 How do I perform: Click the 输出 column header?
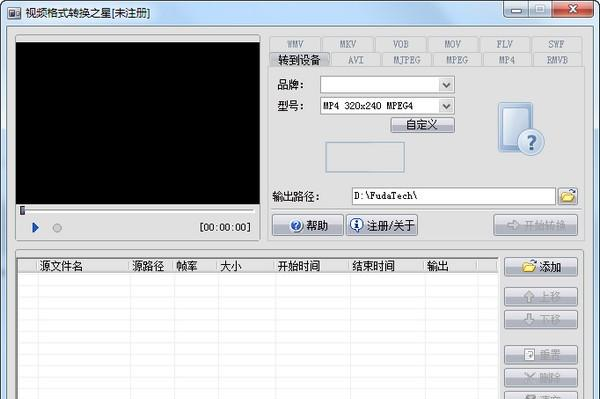[450, 266]
